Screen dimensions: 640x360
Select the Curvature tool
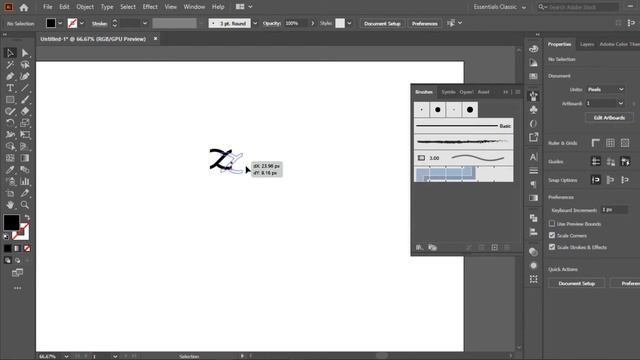[25, 76]
